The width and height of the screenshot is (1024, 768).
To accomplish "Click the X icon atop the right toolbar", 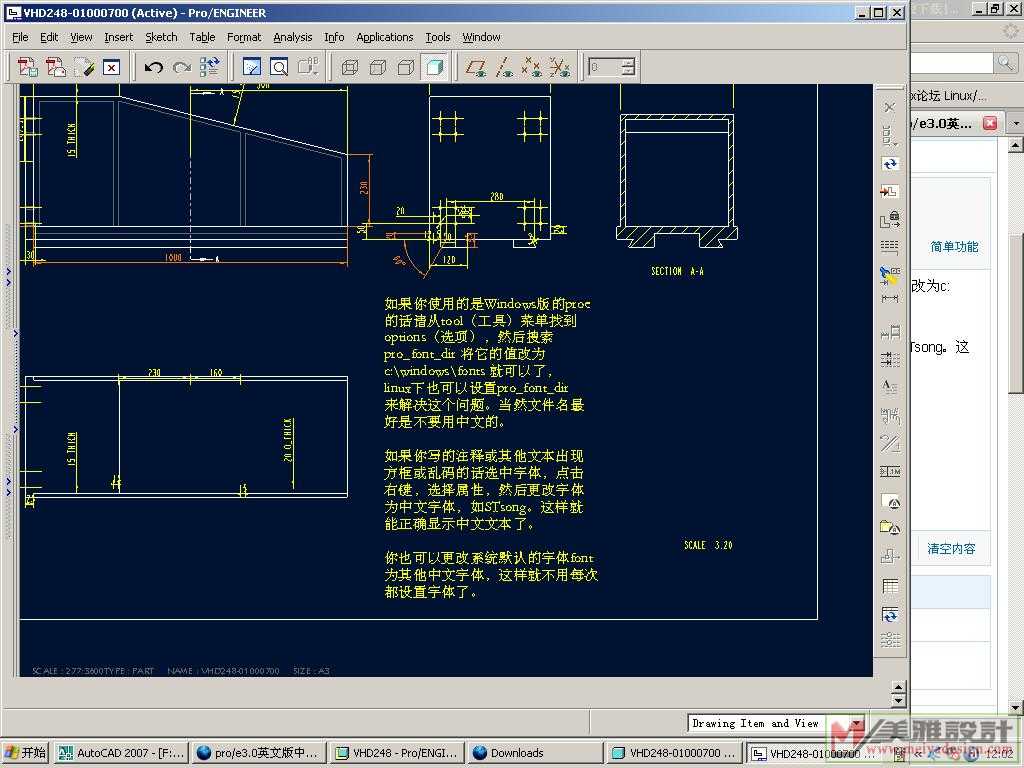I will (889, 107).
